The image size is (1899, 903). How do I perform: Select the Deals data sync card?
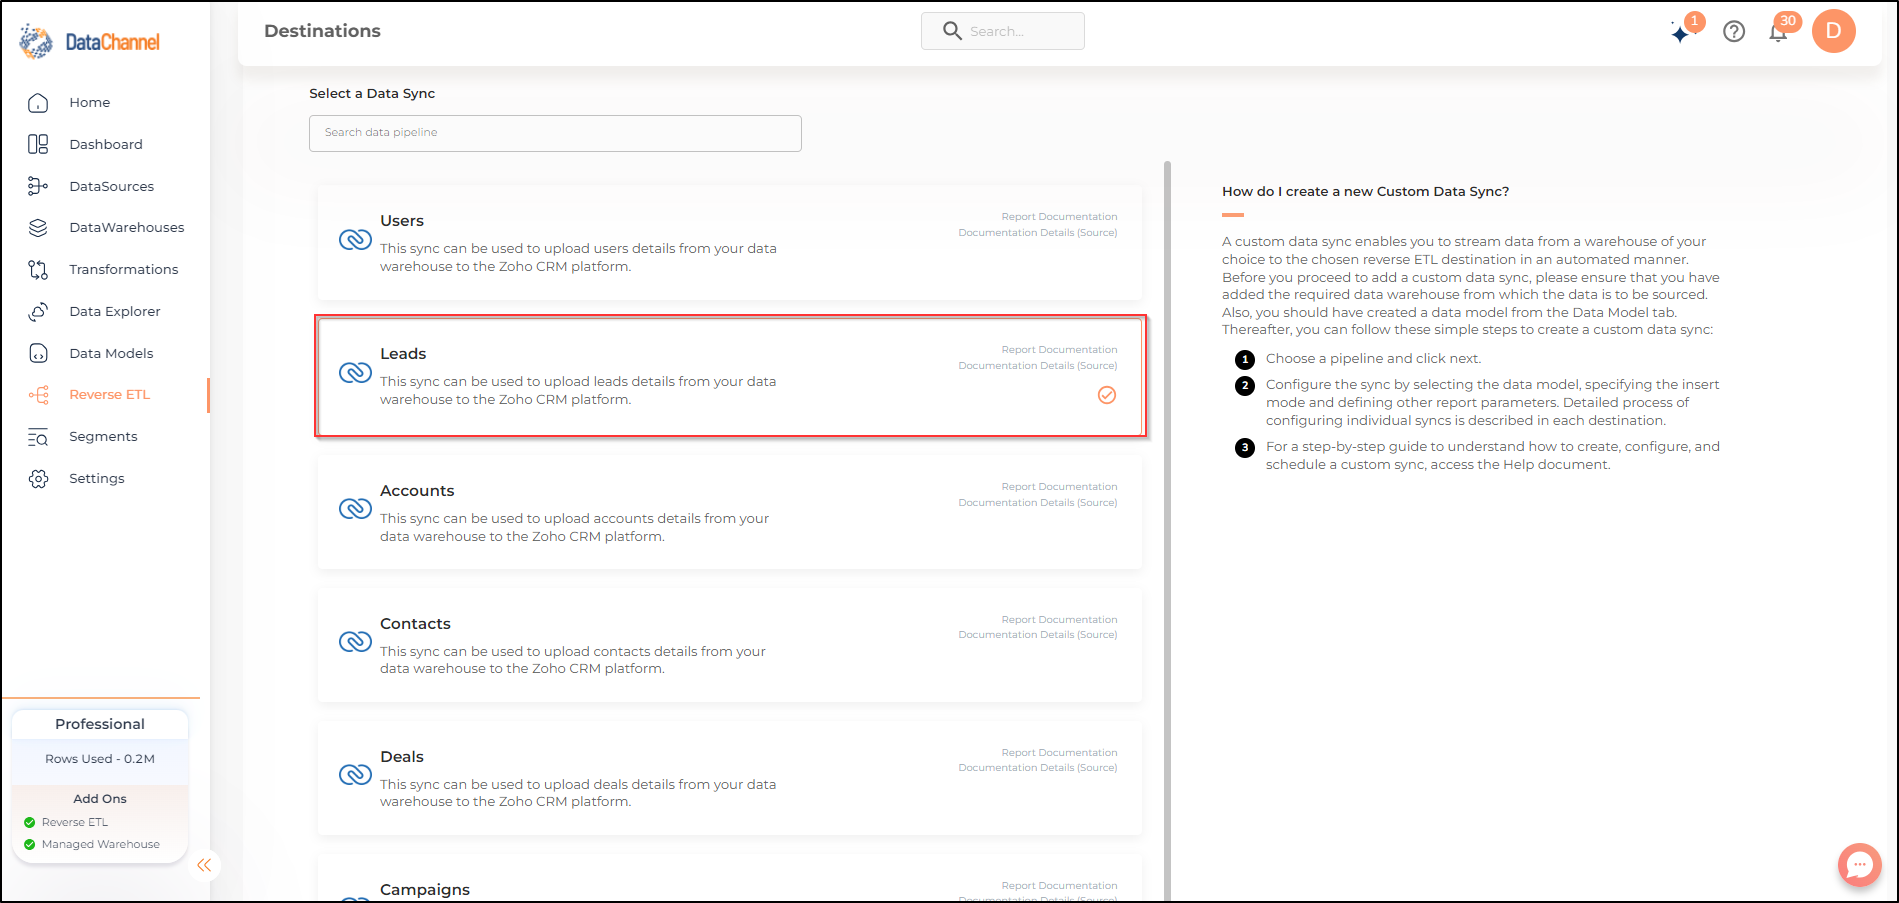click(x=730, y=778)
